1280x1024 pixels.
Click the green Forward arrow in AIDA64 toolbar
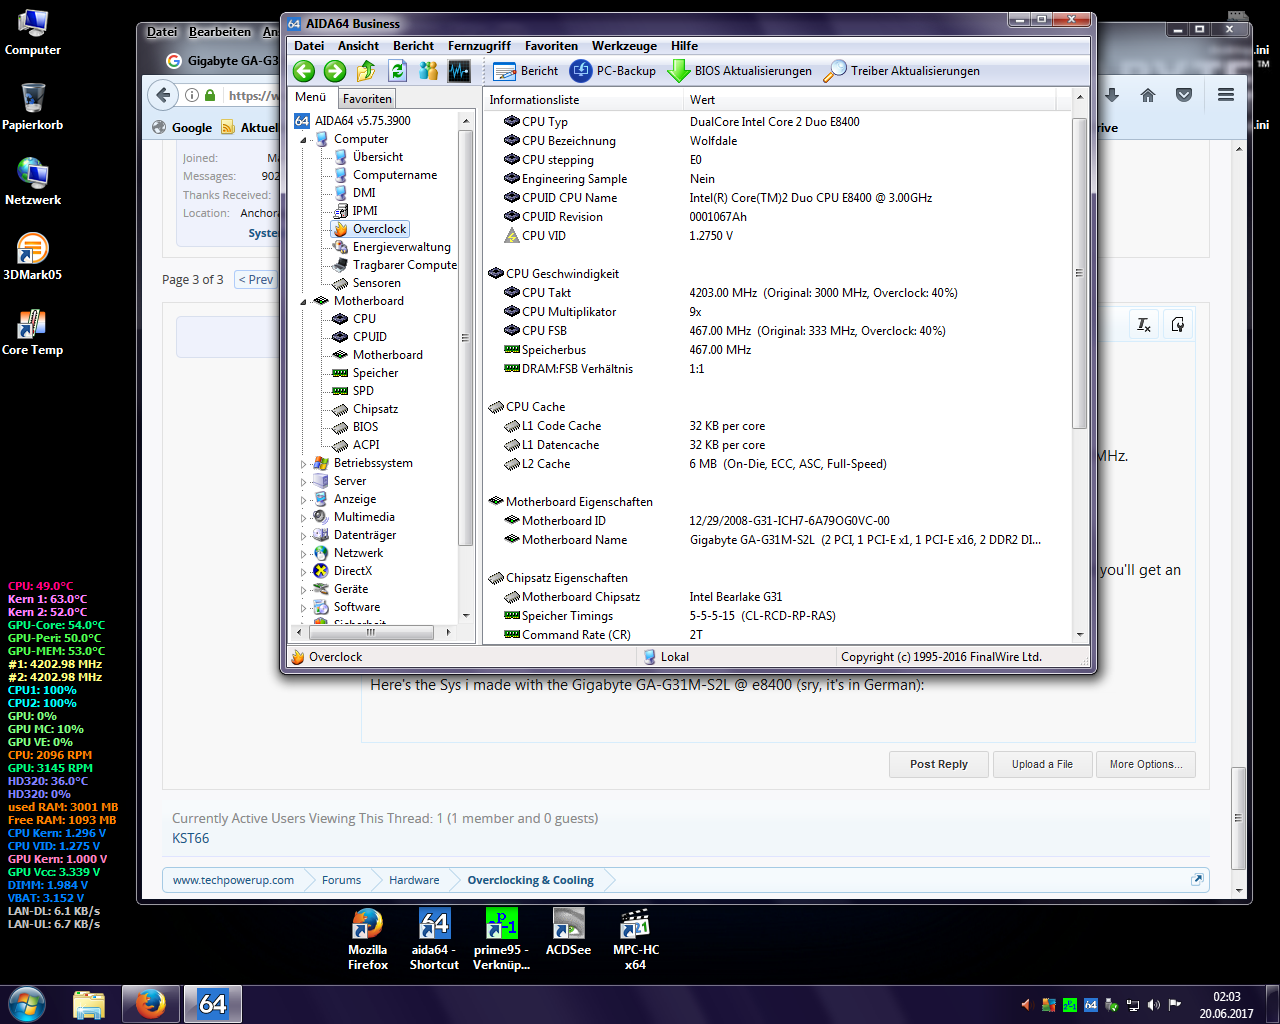tap(335, 71)
